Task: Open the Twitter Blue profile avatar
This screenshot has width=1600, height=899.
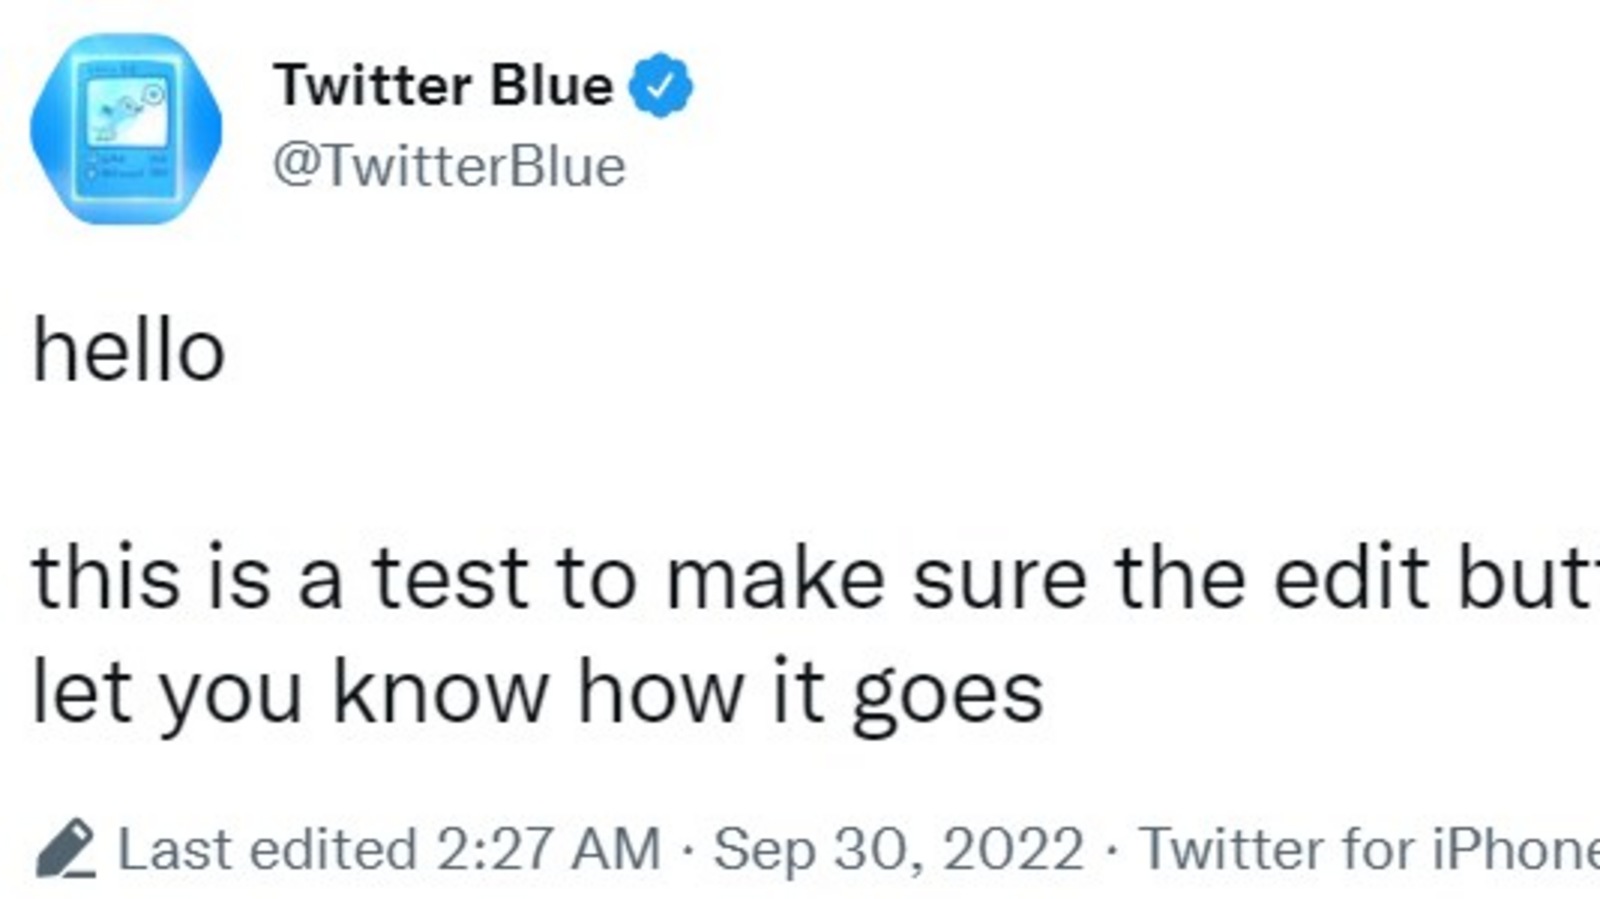Action: pos(126,128)
